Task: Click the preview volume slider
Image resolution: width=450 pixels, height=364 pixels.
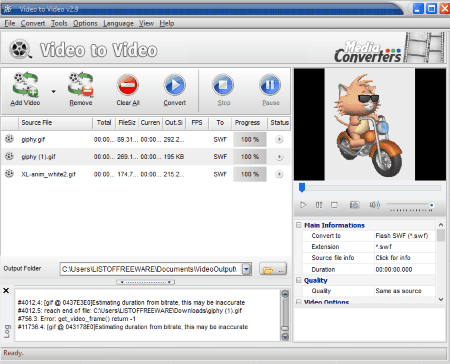Action: [411, 205]
